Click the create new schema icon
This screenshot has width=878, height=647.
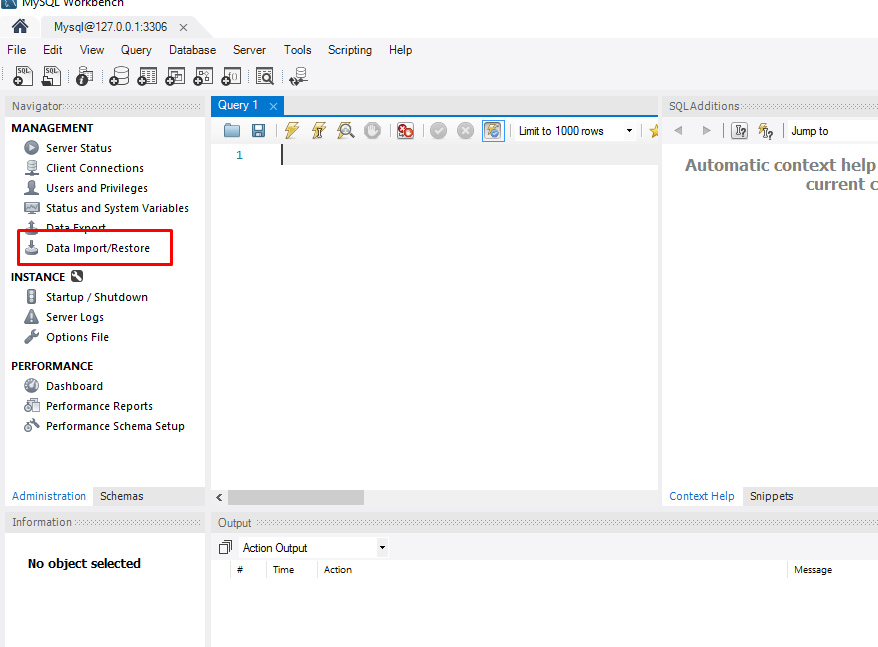(119, 76)
